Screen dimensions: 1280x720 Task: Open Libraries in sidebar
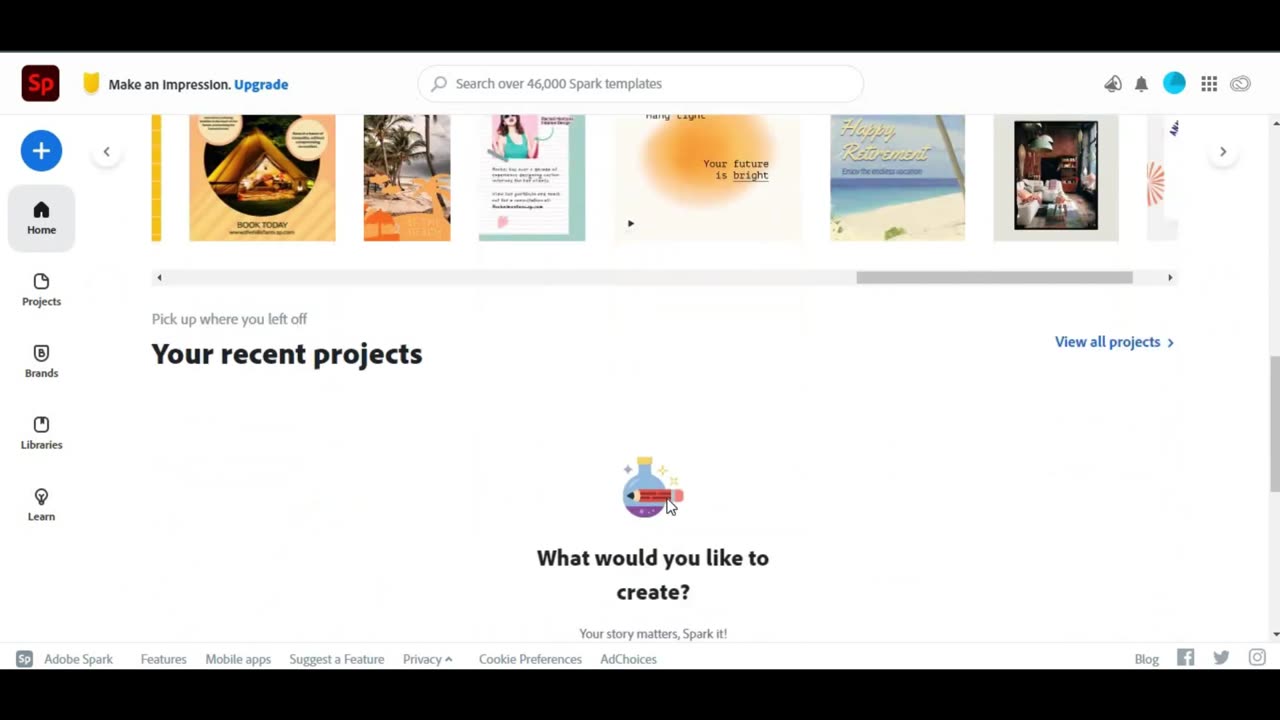tap(41, 433)
